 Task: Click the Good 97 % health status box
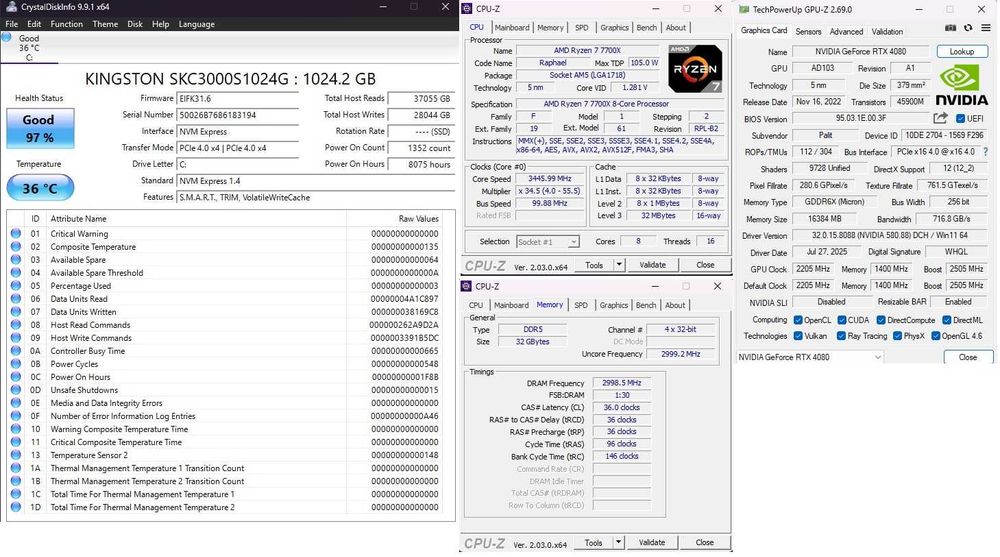click(40, 128)
